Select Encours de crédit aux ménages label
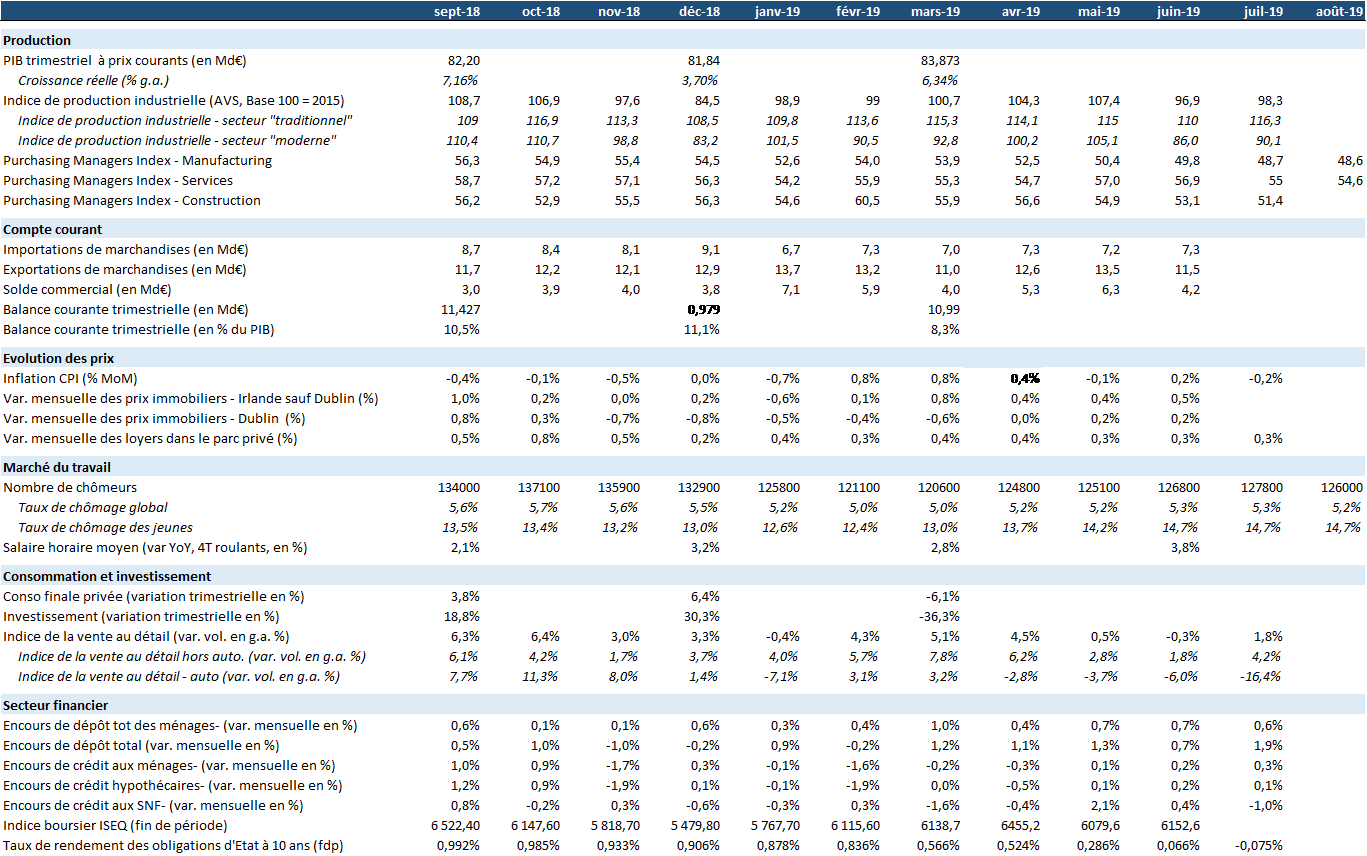 point(169,766)
